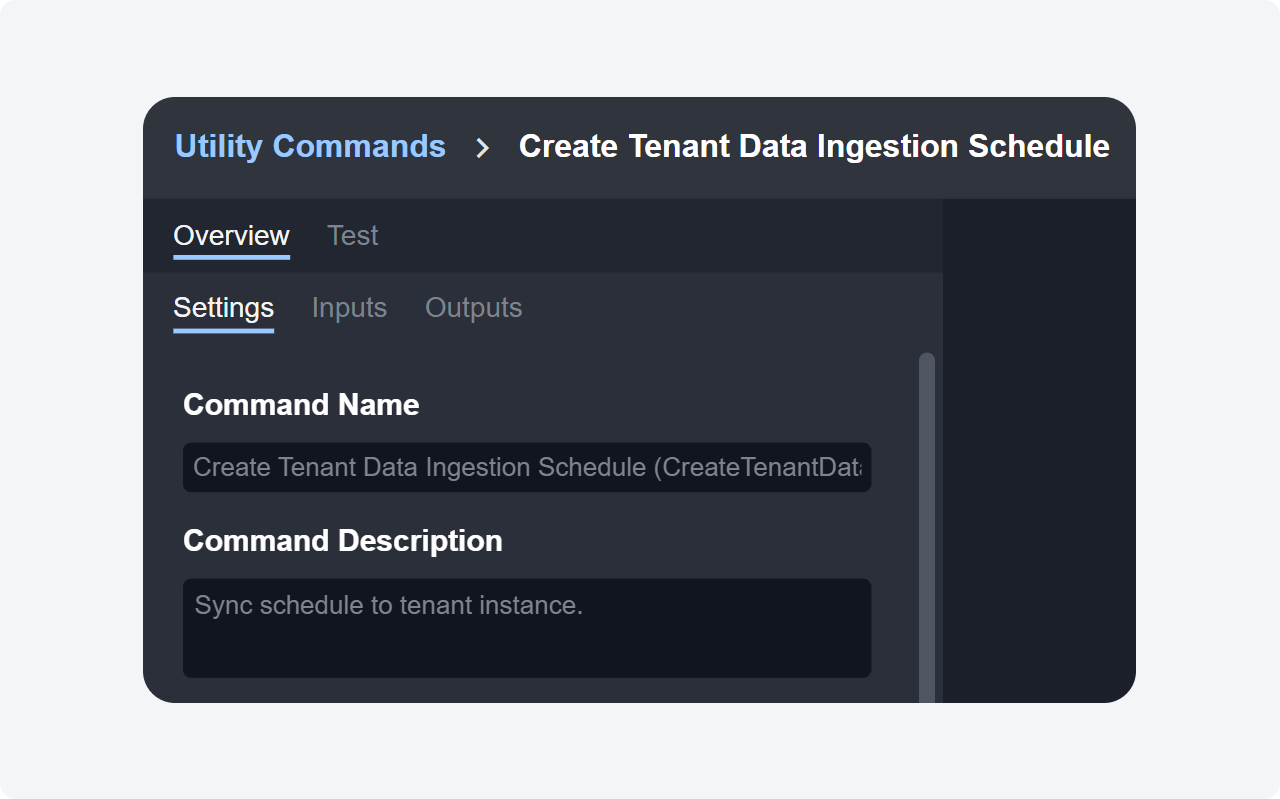Click the Utility Commands breadcrumb link
1280x799 pixels.
pyautogui.click(x=310, y=146)
